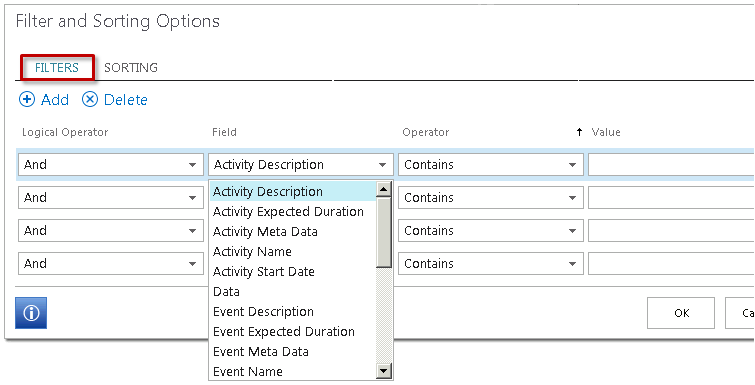Click the field list scrollbar thumb
This screenshot has height=385, width=755.
(x=384, y=232)
